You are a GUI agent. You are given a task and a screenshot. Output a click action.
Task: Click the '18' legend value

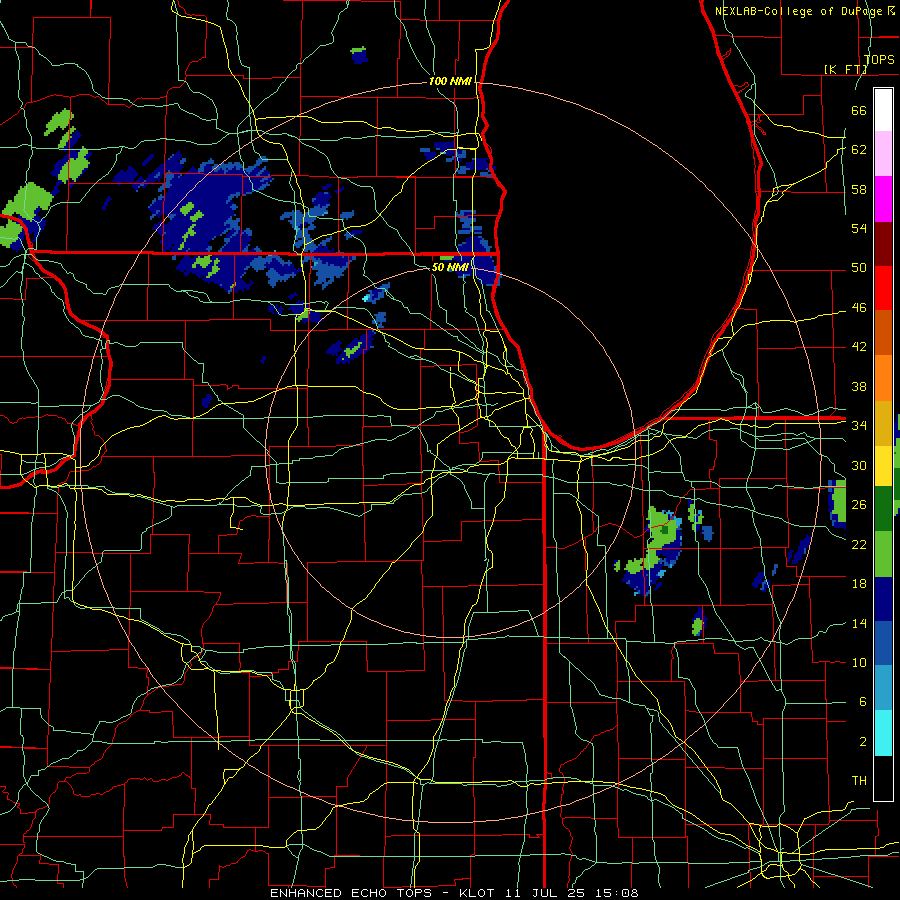point(859,584)
